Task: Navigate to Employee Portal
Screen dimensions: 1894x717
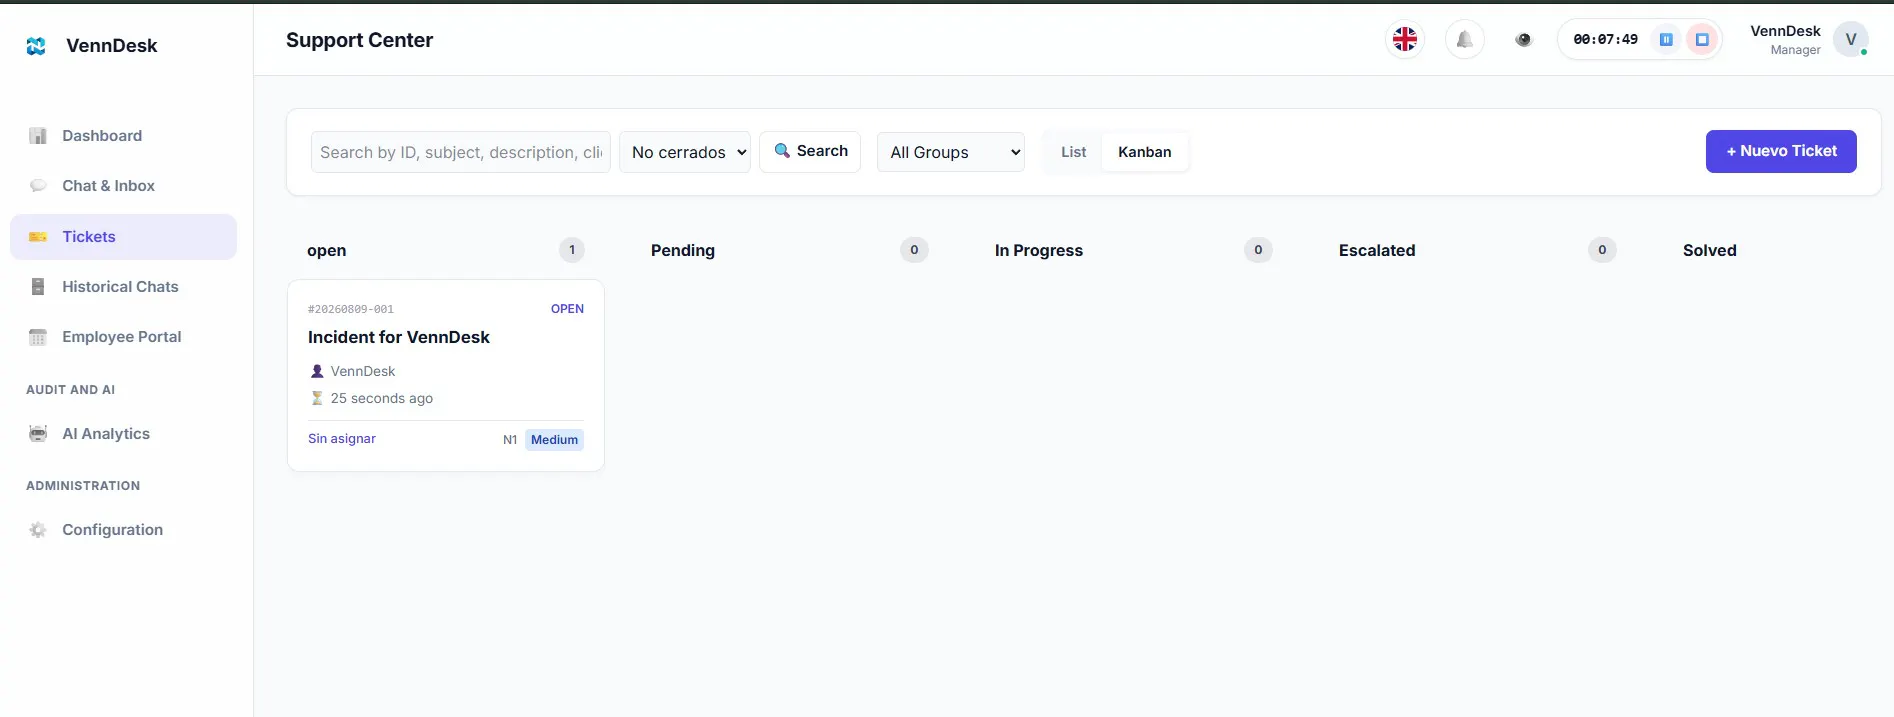Action: tap(123, 337)
